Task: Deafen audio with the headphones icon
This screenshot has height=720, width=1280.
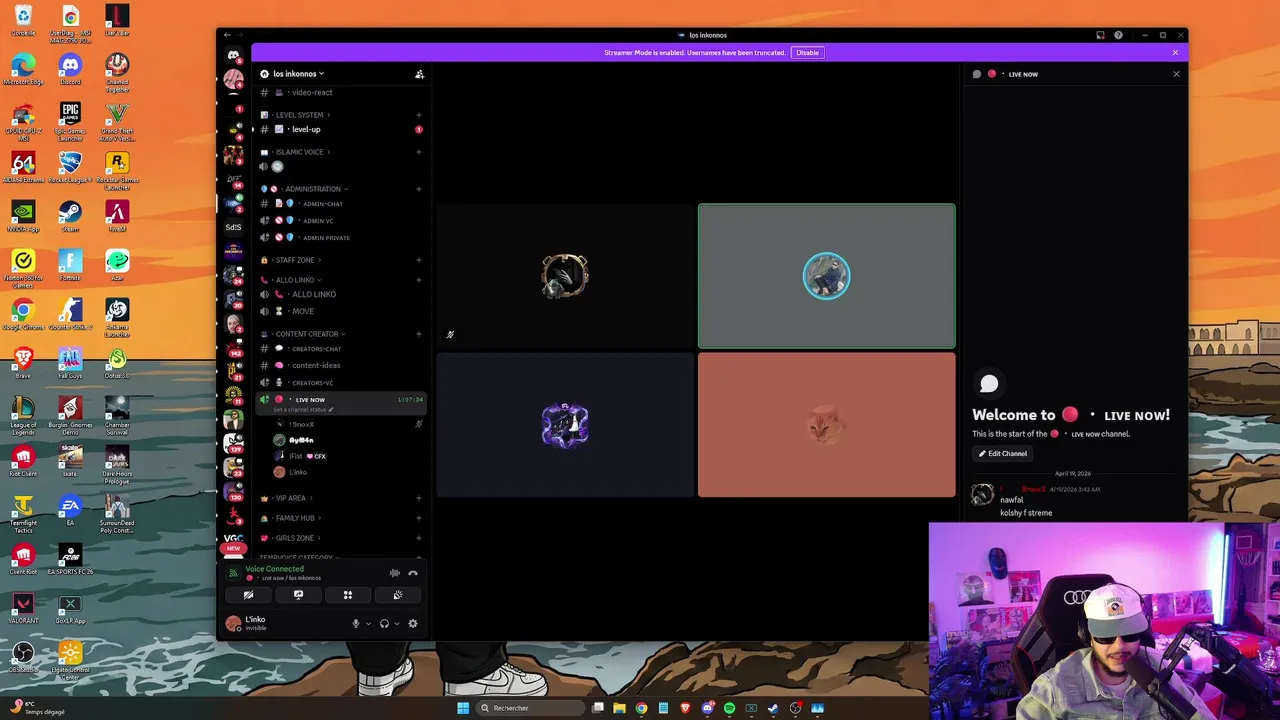Action: coord(384,624)
